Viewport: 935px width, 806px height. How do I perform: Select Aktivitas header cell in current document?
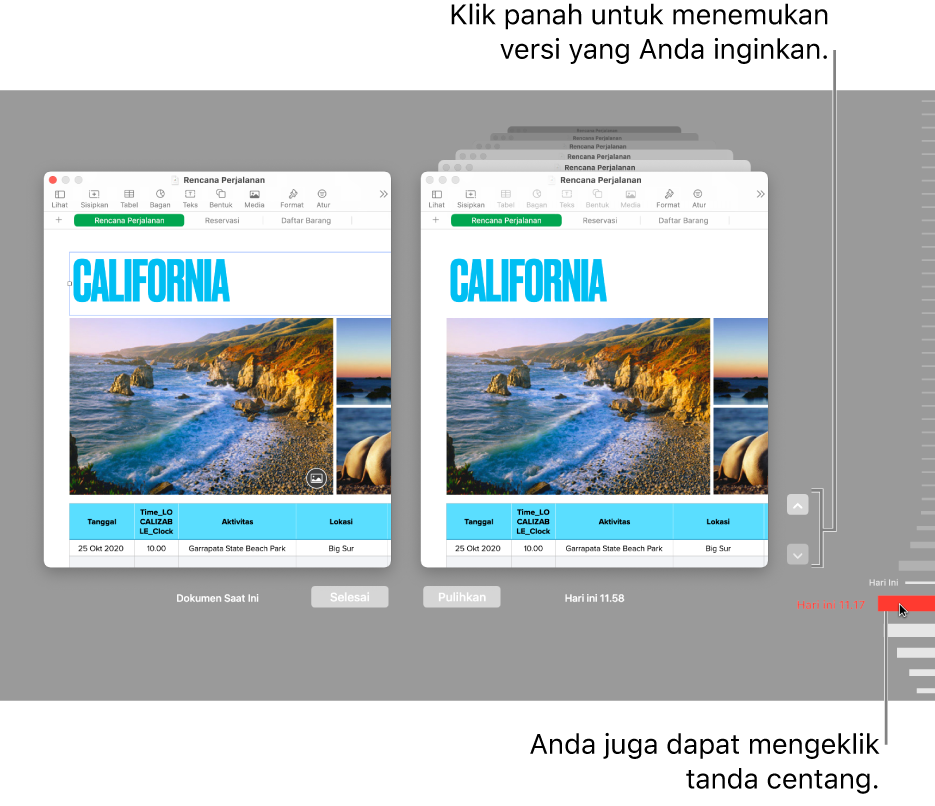point(237,522)
